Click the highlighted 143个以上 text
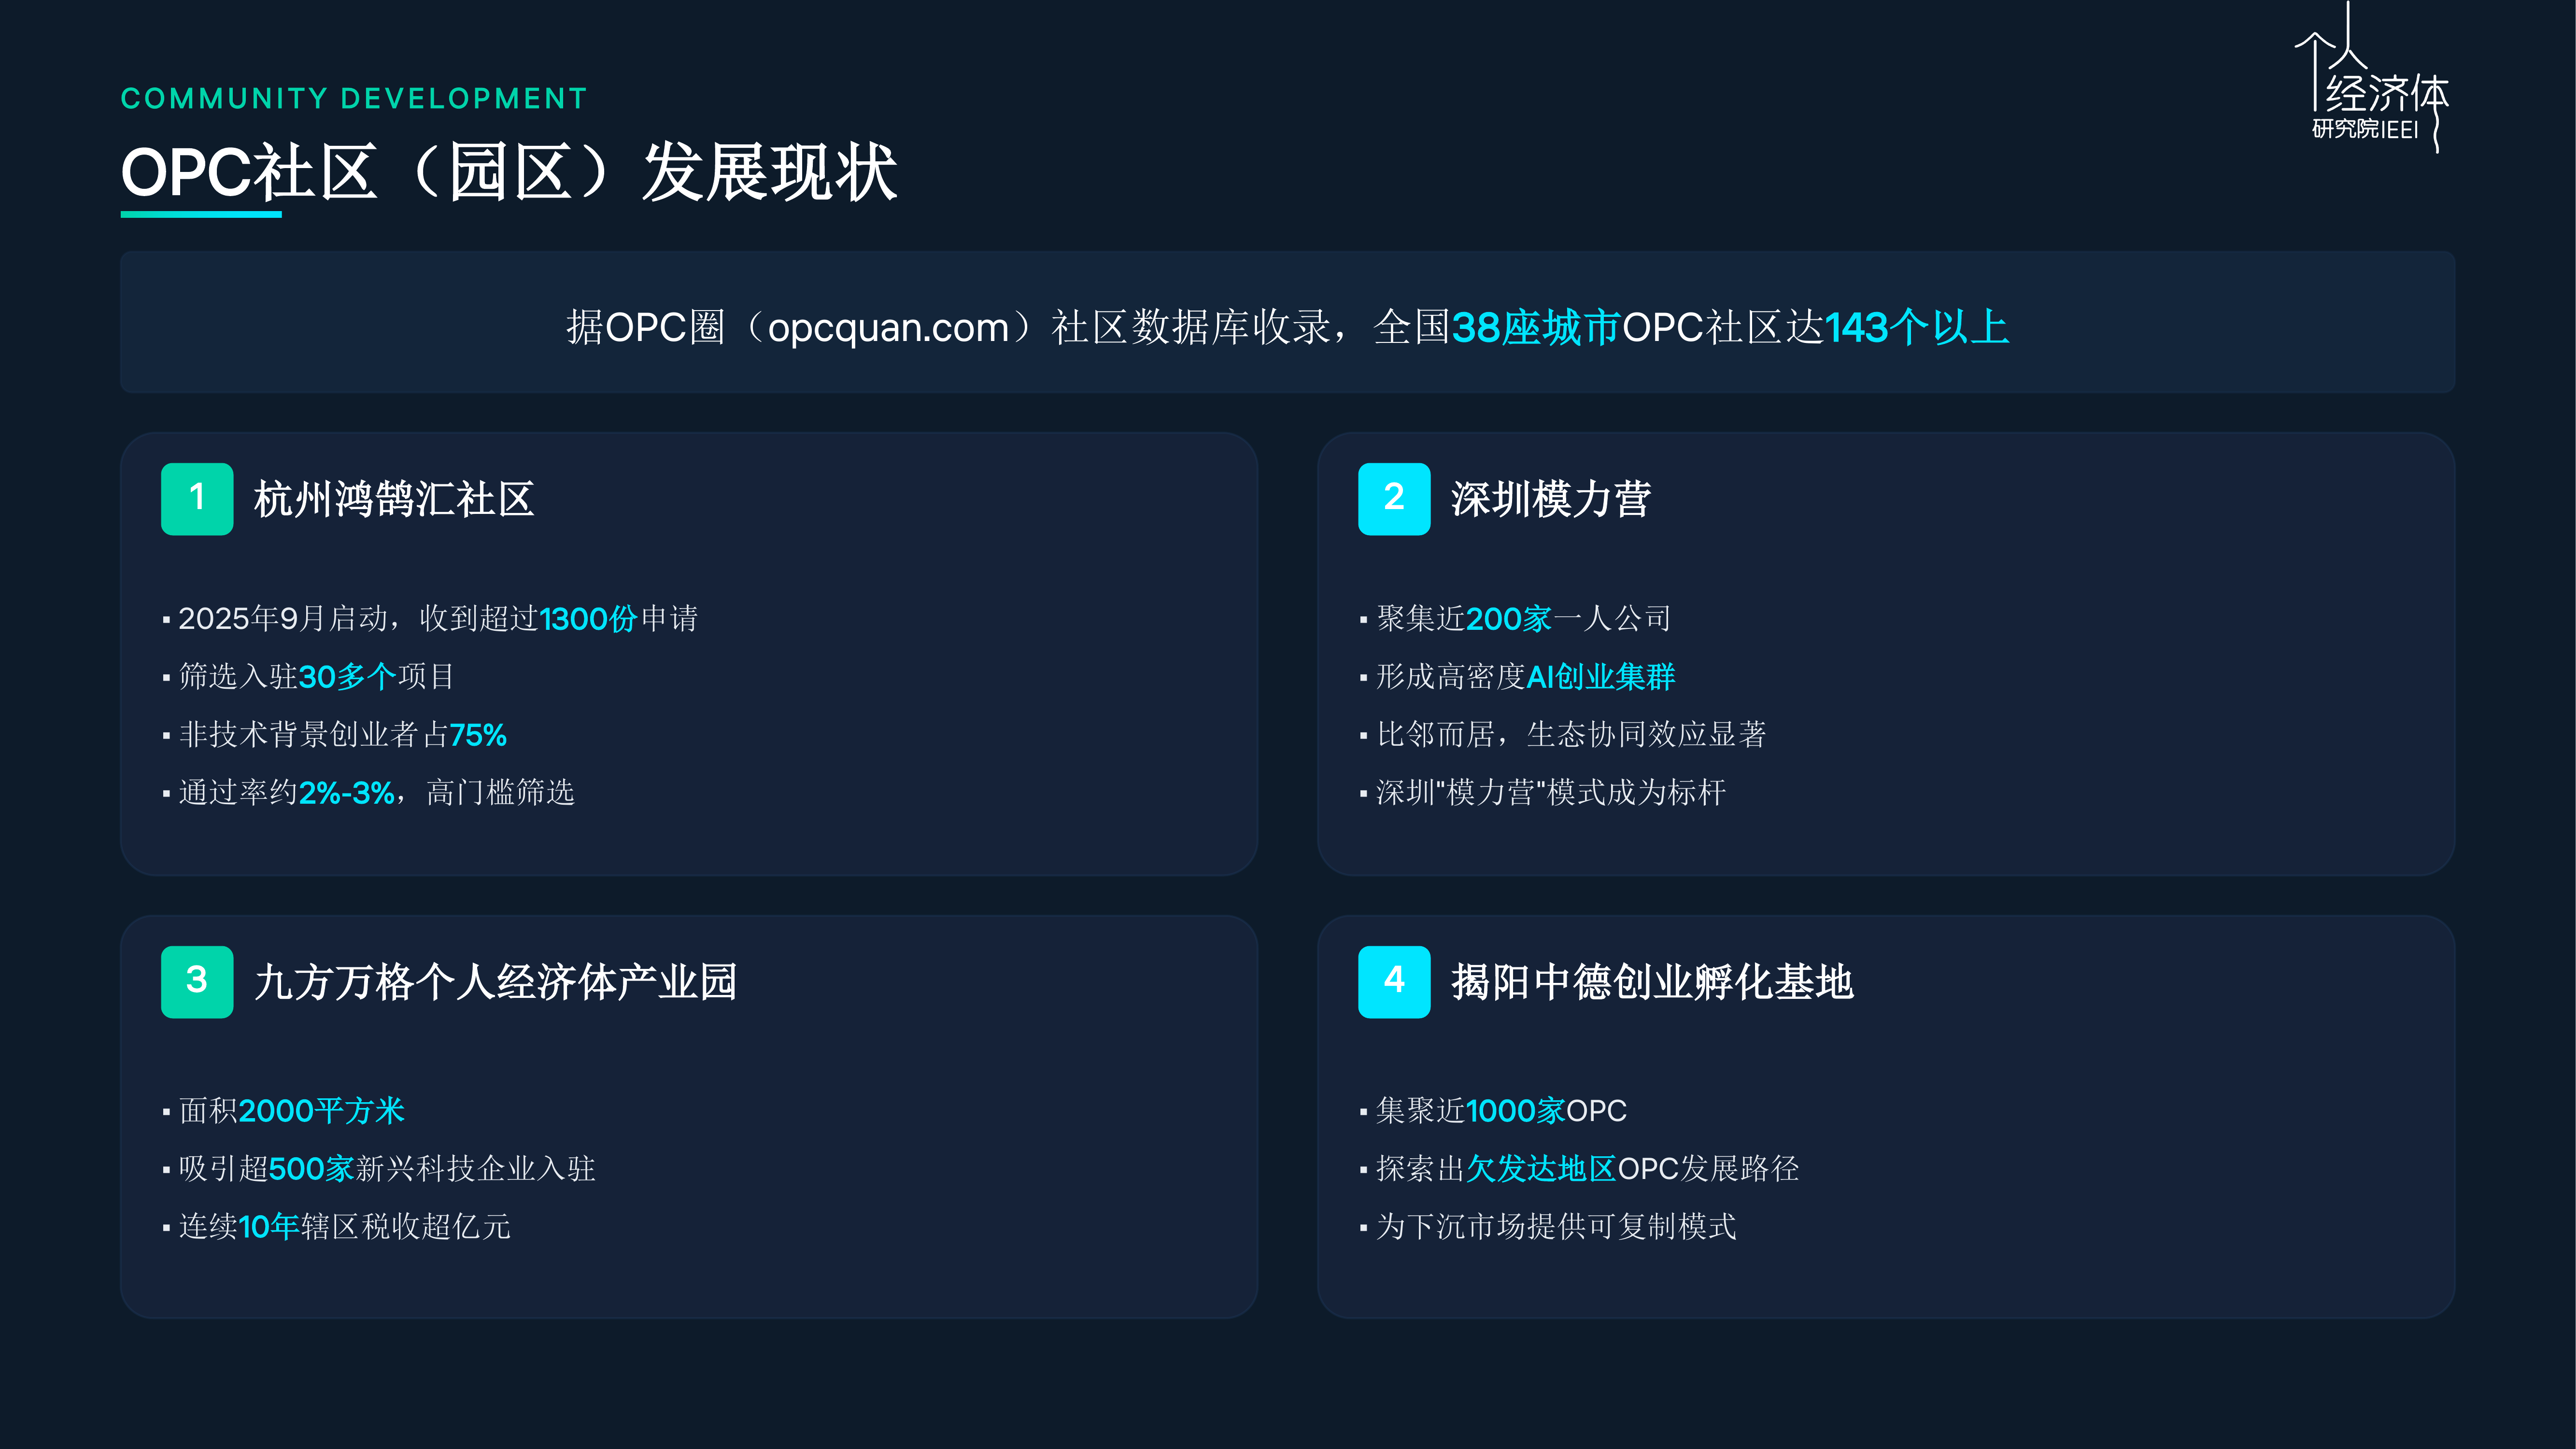 [x=1917, y=328]
